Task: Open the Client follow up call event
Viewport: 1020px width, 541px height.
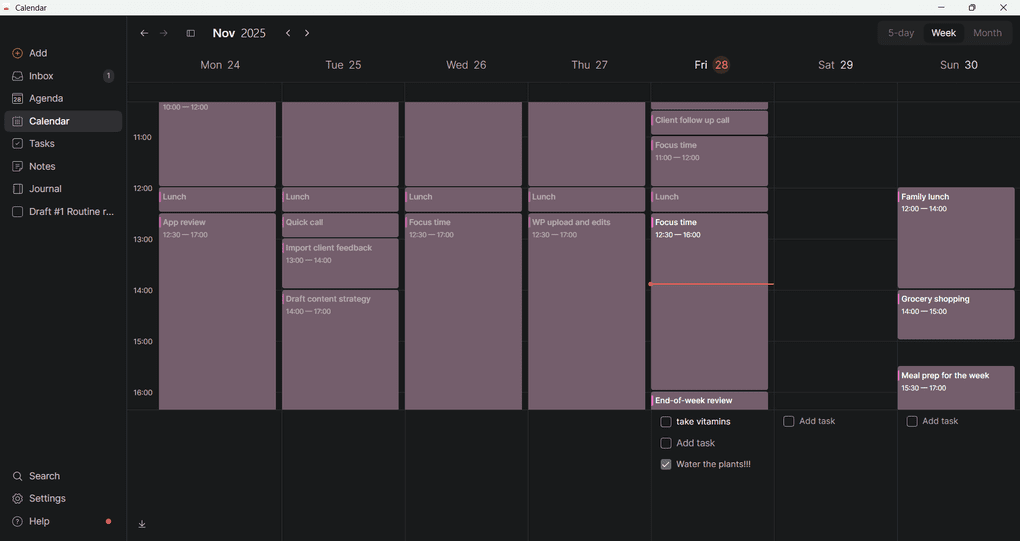Action: click(710, 123)
